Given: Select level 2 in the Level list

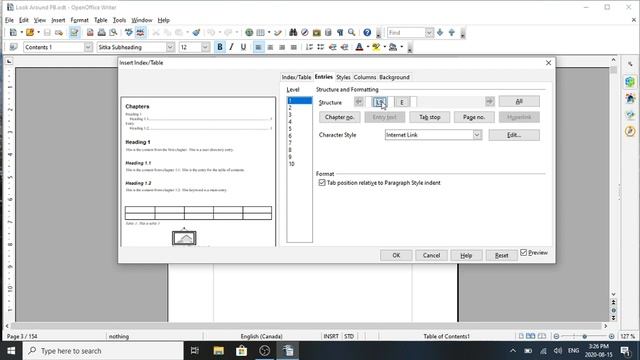Looking at the screenshot, I should point(299,108).
